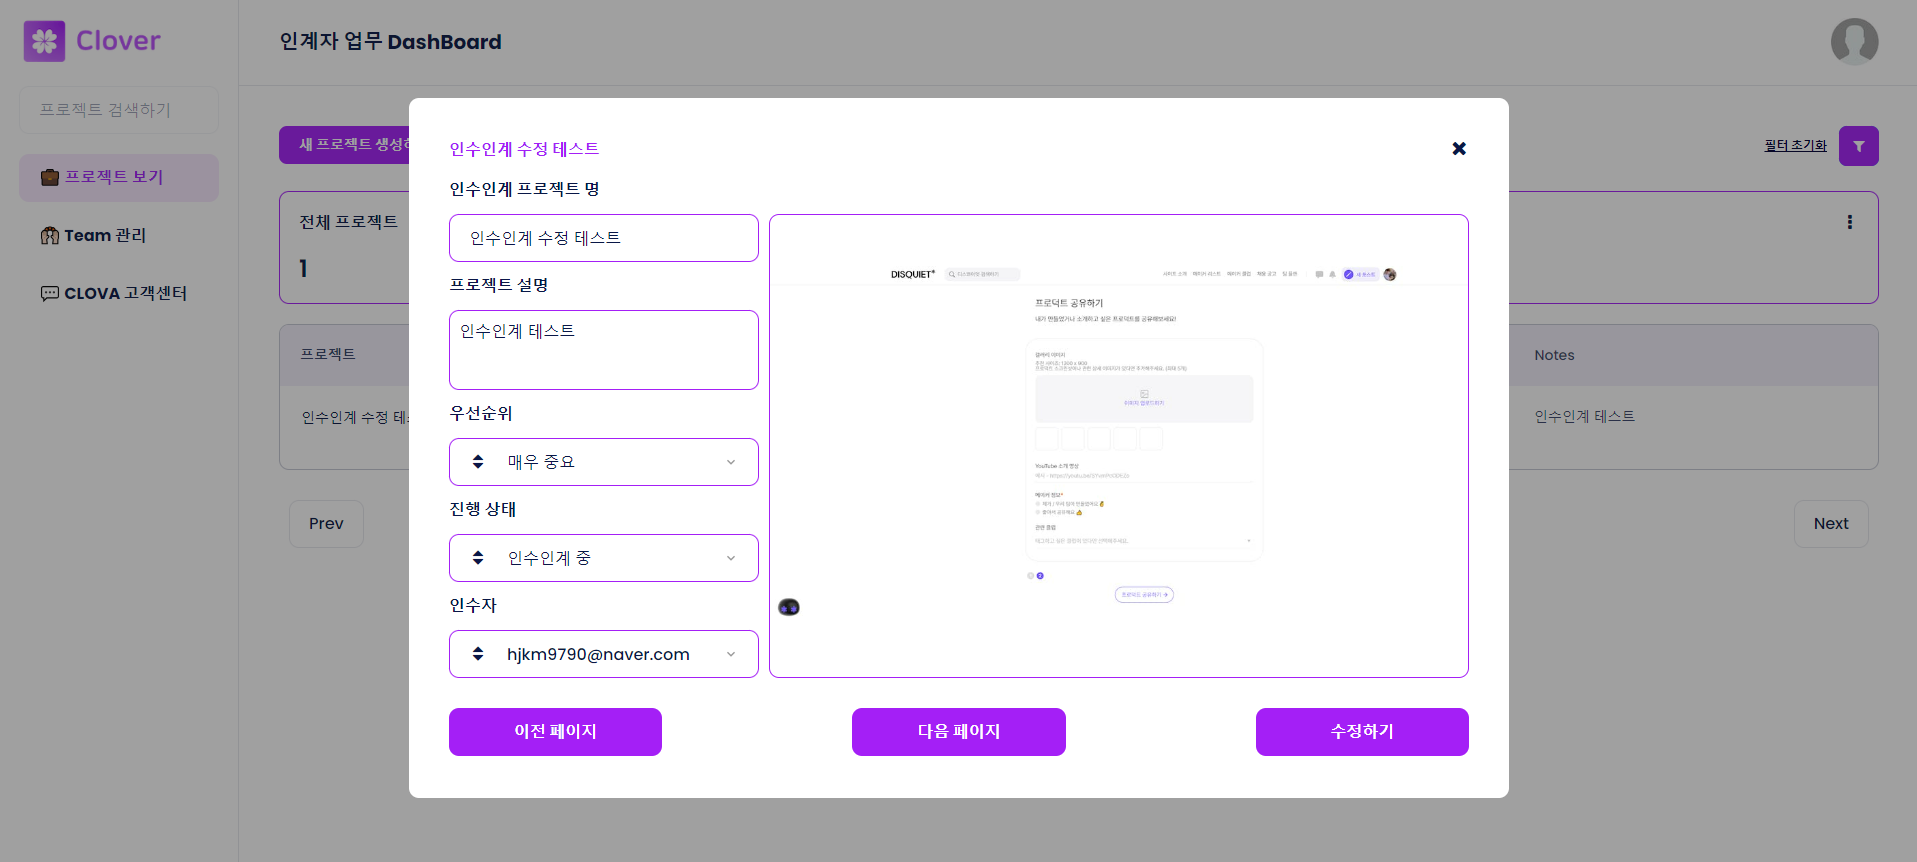Open the three-dot options menu
1917x862 pixels.
click(x=1849, y=222)
